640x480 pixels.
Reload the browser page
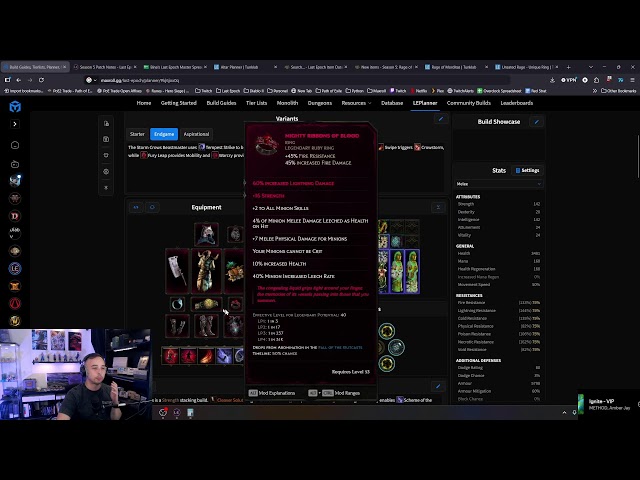pos(41,80)
